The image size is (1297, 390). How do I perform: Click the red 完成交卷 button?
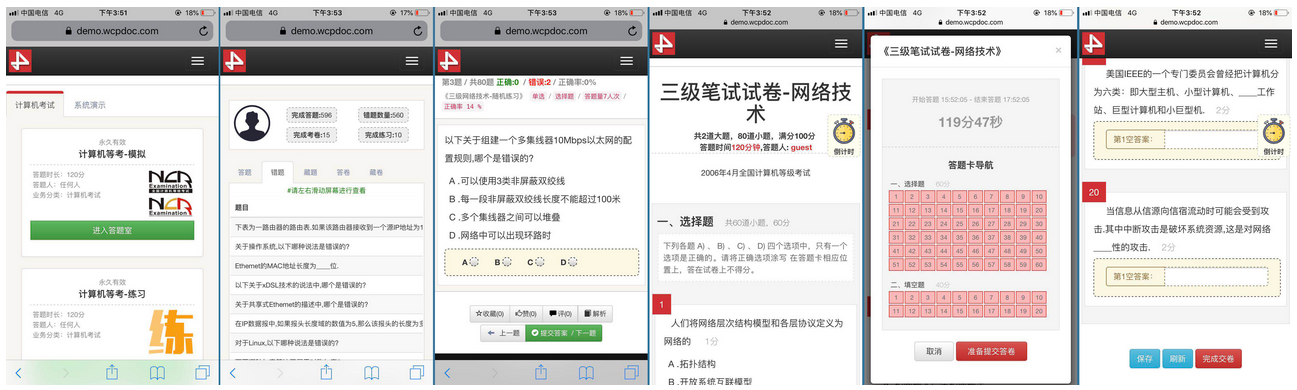pyautogui.click(x=1218, y=359)
